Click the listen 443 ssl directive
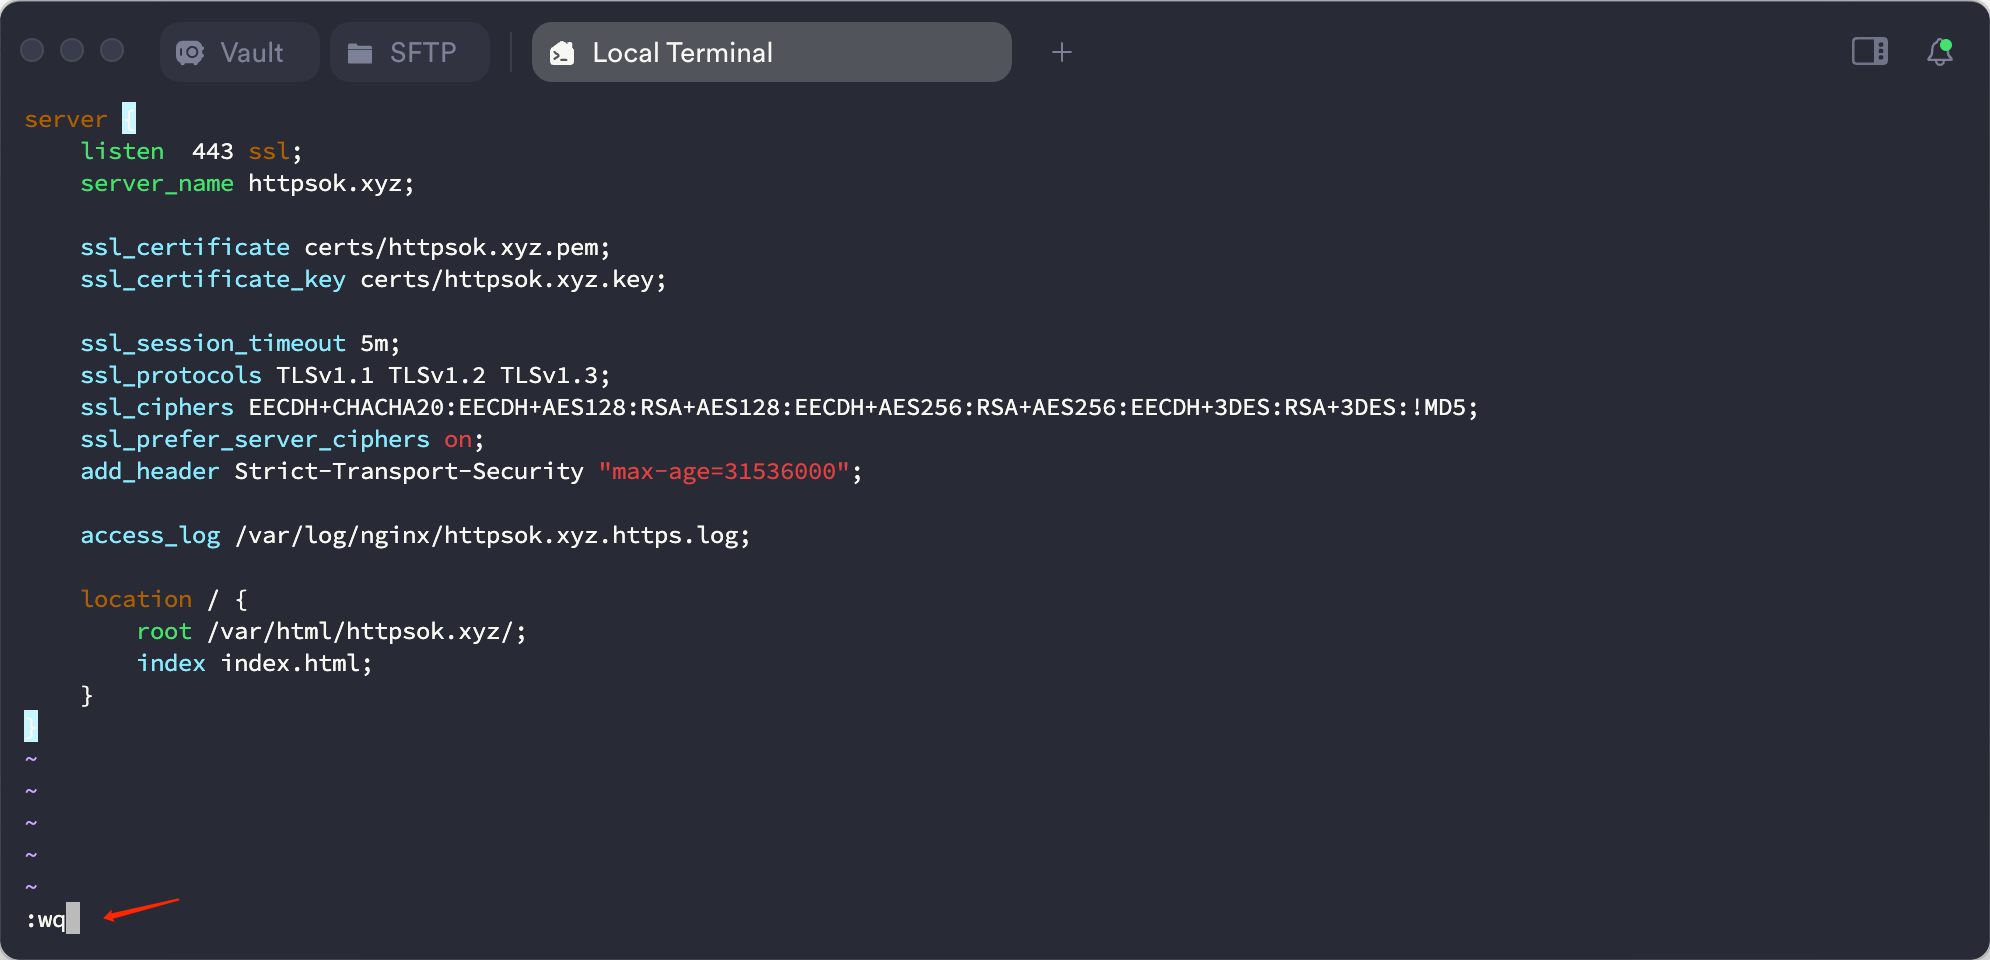 click(x=190, y=151)
